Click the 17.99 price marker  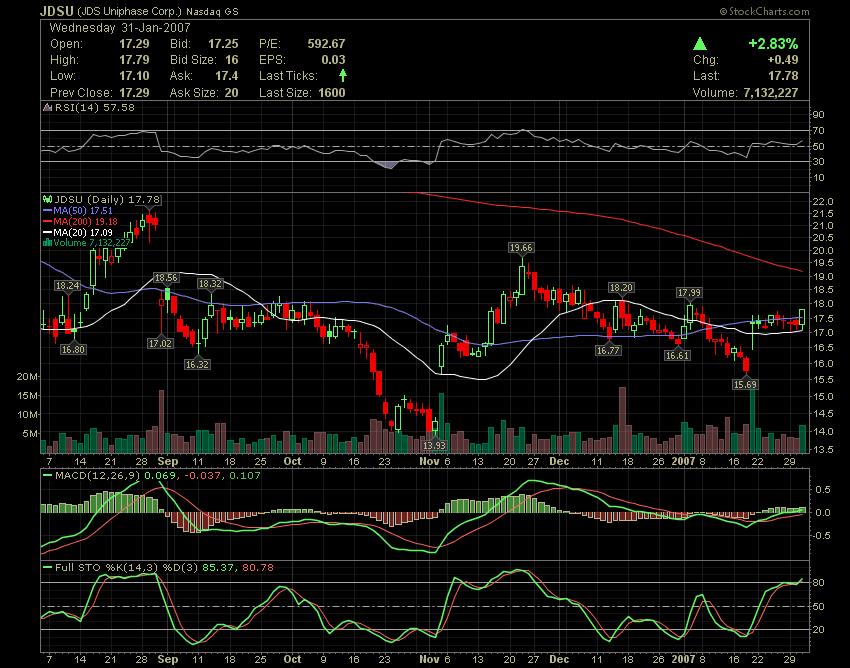point(689,293)
